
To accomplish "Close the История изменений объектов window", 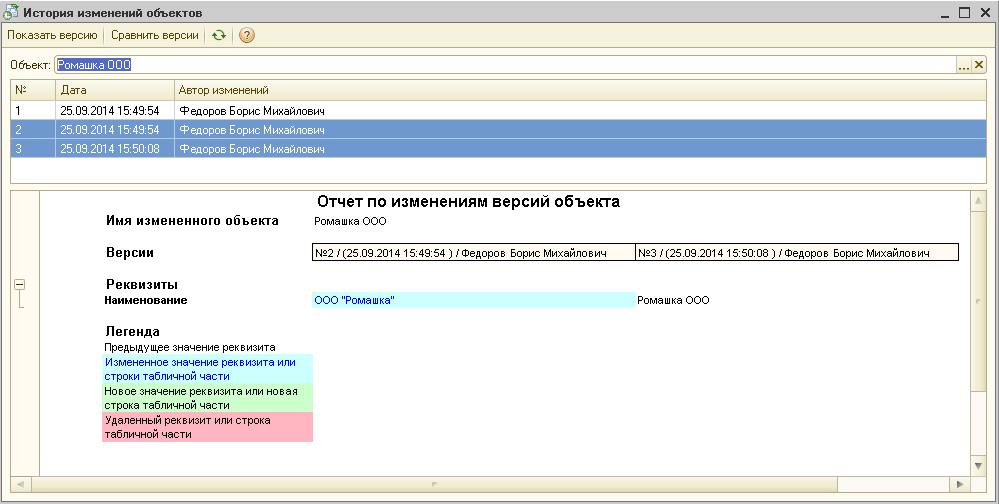I will coord(983,12).
